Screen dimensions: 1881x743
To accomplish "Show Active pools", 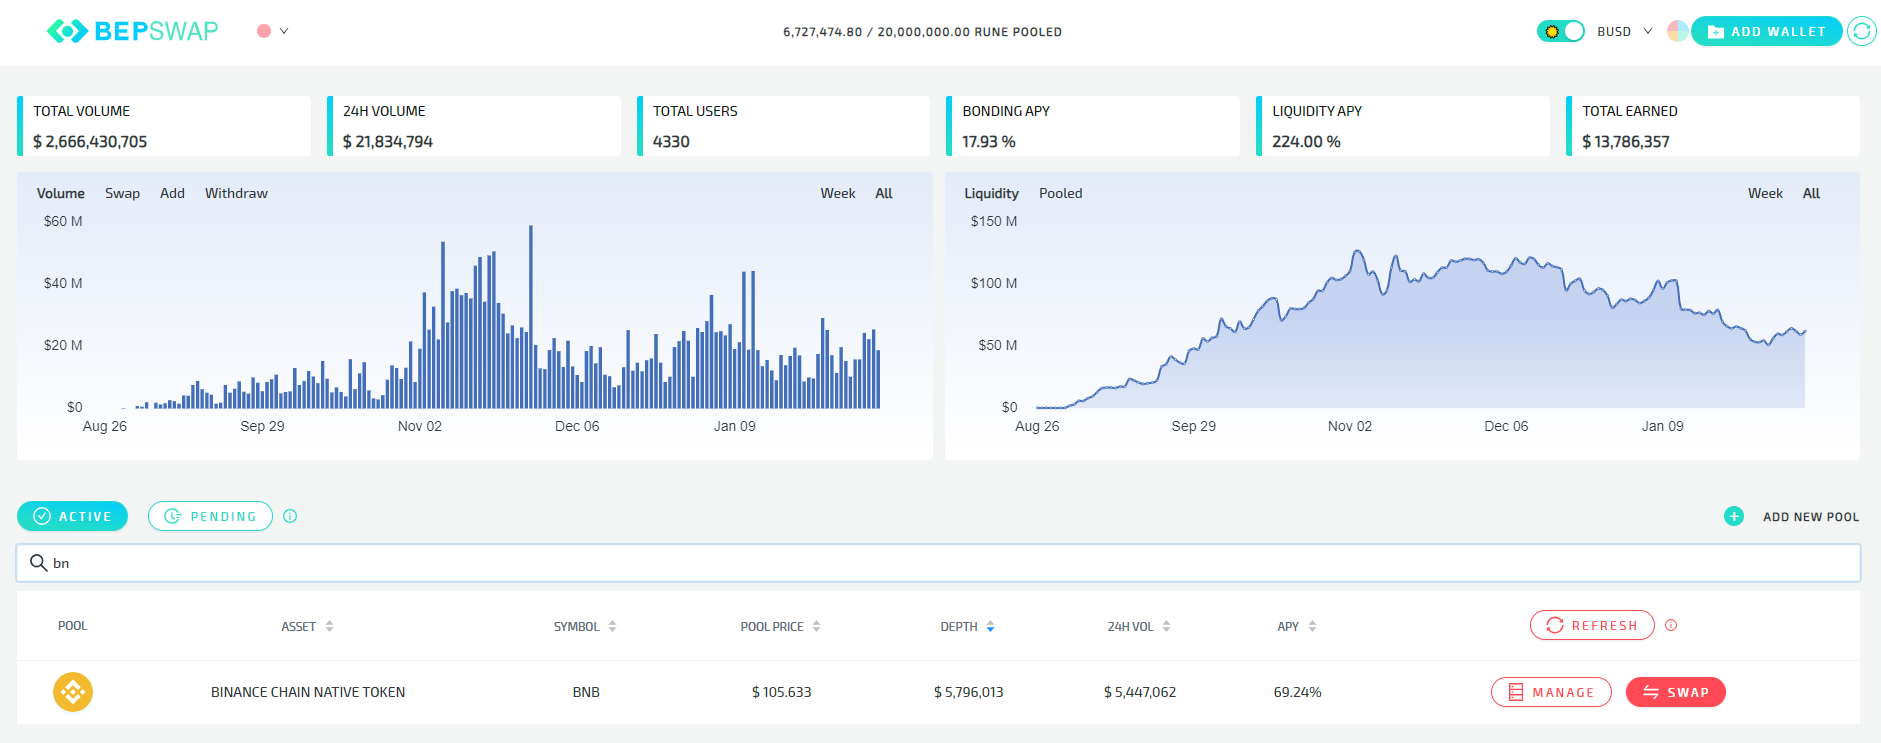I will (x=72, y=516).
